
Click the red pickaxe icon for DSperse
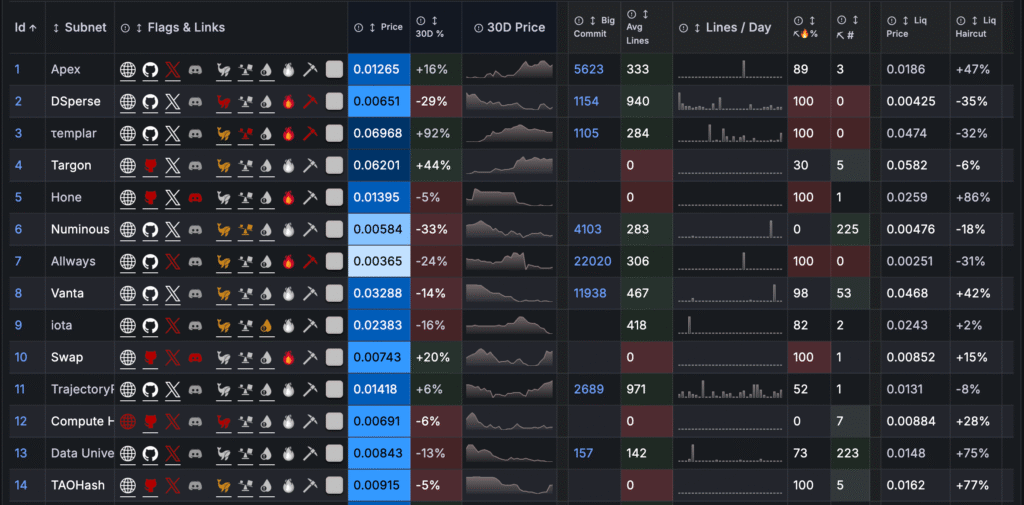(x=310, y=101)
